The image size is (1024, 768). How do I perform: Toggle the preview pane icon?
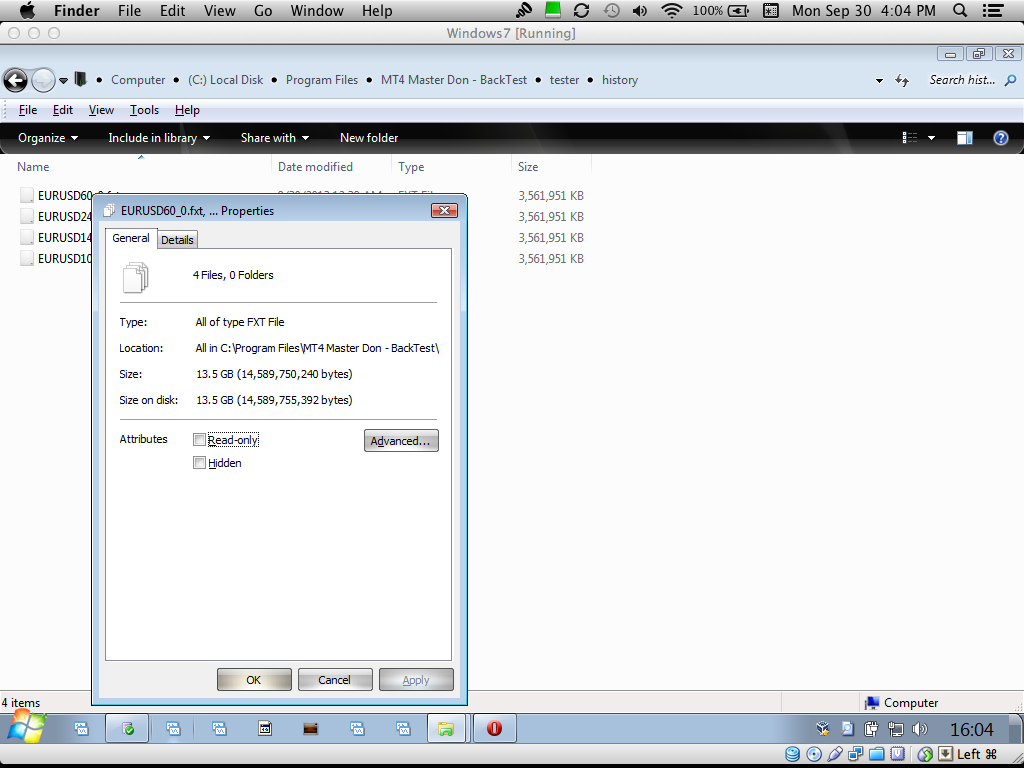click(x=965, y=138)
